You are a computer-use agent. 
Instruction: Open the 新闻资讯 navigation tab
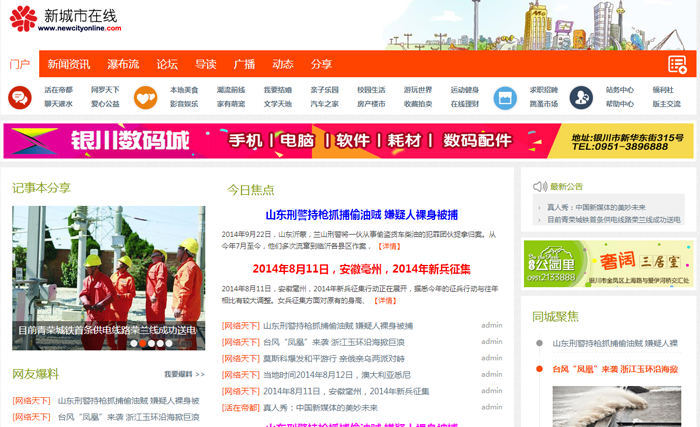coord(69,64)
